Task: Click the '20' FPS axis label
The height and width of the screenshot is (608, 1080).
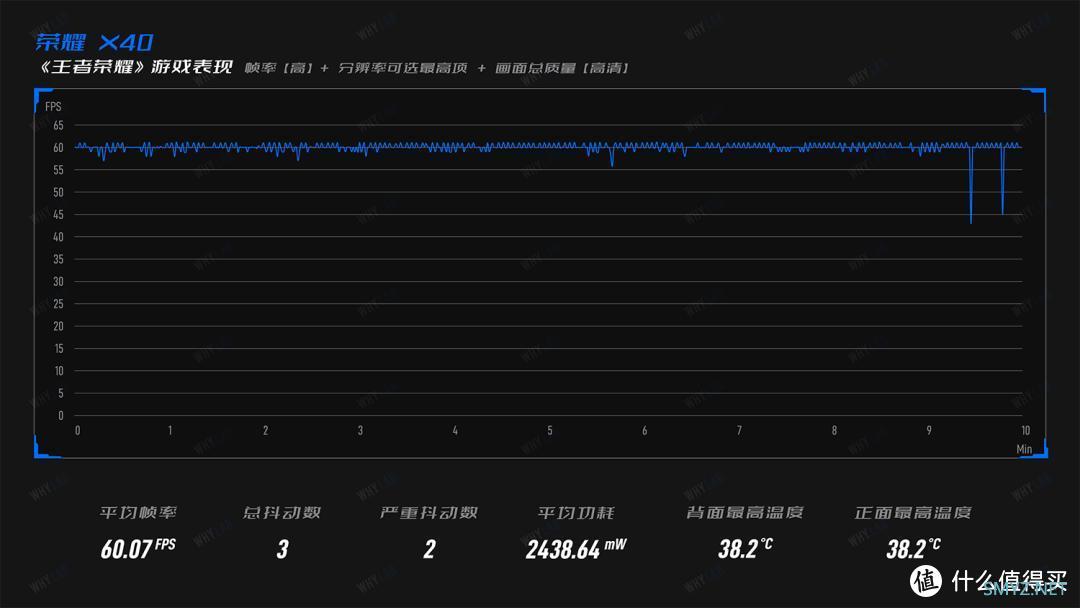Action: pyautogui.click(x=59, y=326)
